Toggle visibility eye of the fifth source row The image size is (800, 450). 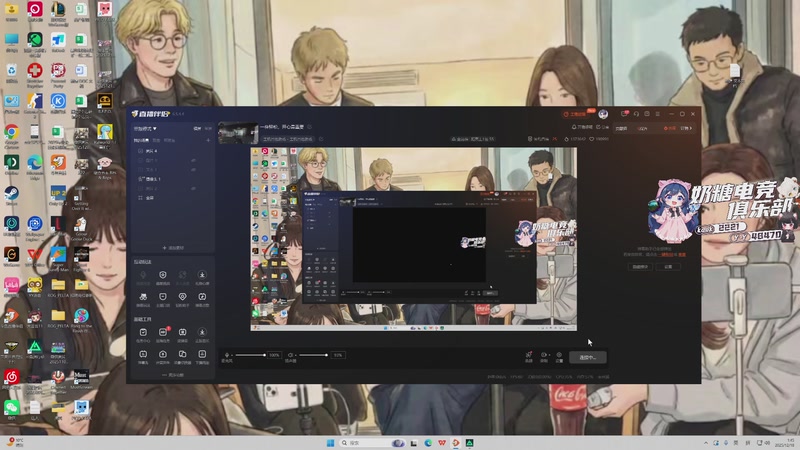(193, 188)
